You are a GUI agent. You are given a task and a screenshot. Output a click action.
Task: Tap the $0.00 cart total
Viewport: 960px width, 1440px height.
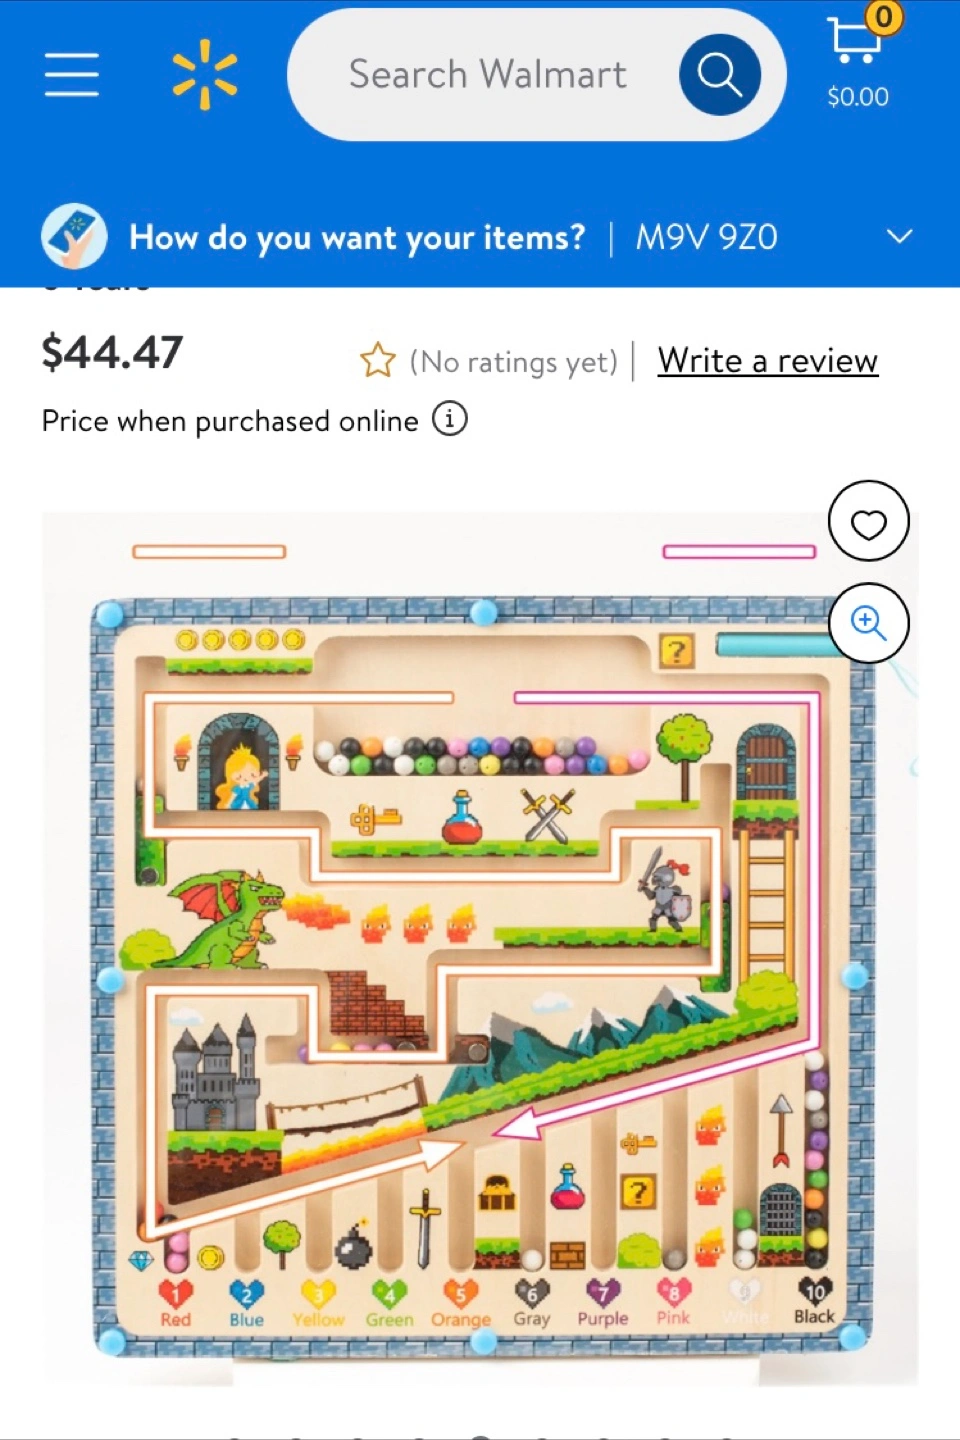point(857,97)
